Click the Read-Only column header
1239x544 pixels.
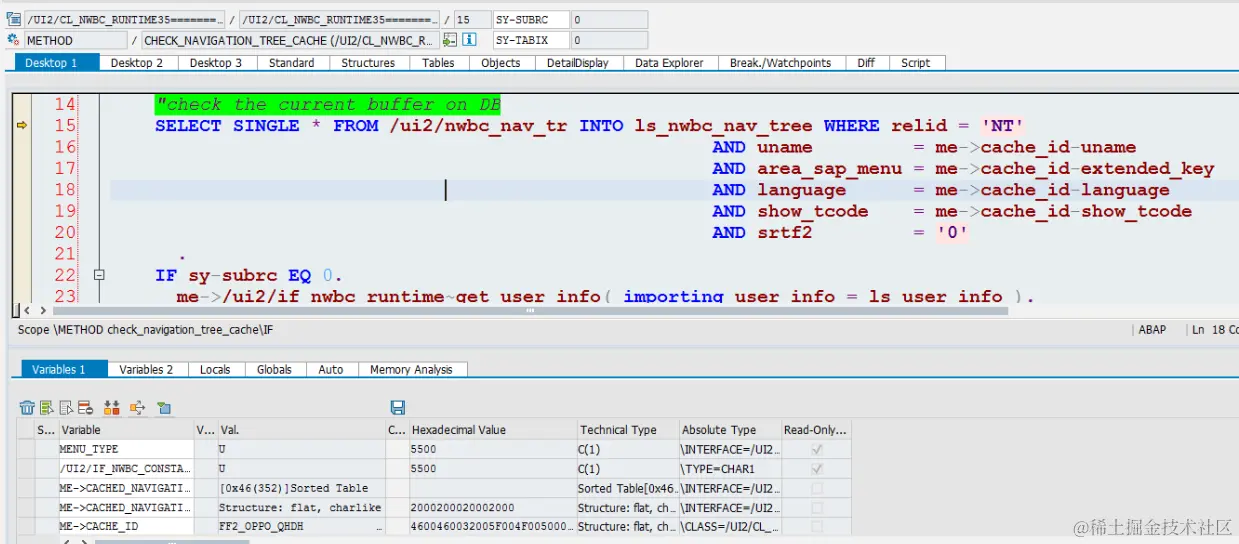[816, 430]
